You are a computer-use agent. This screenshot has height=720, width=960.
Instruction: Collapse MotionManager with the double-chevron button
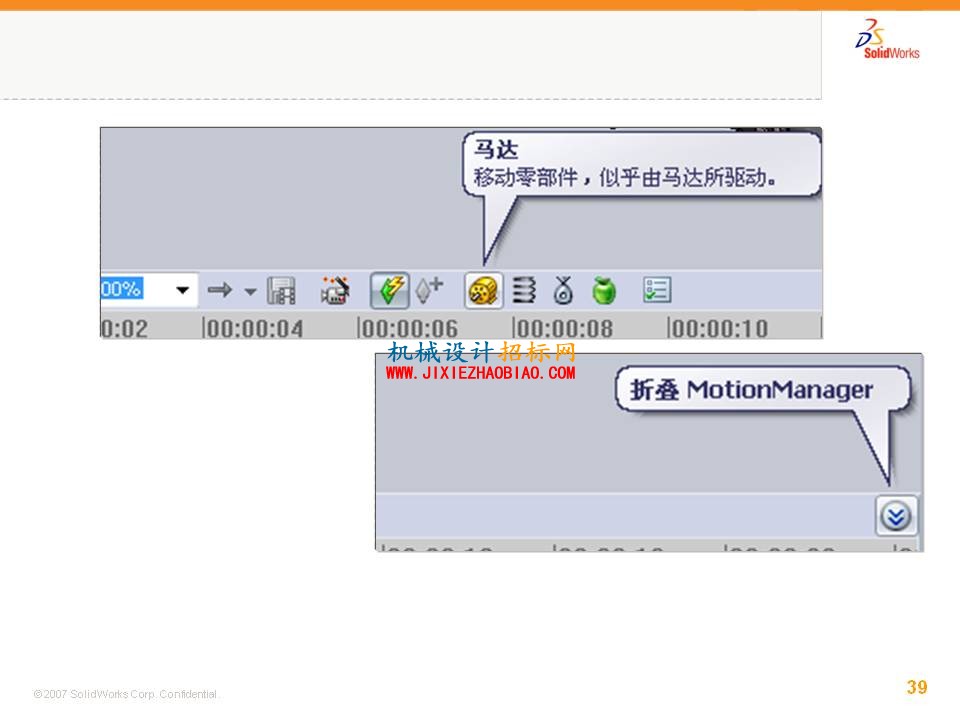pos(896,516)
